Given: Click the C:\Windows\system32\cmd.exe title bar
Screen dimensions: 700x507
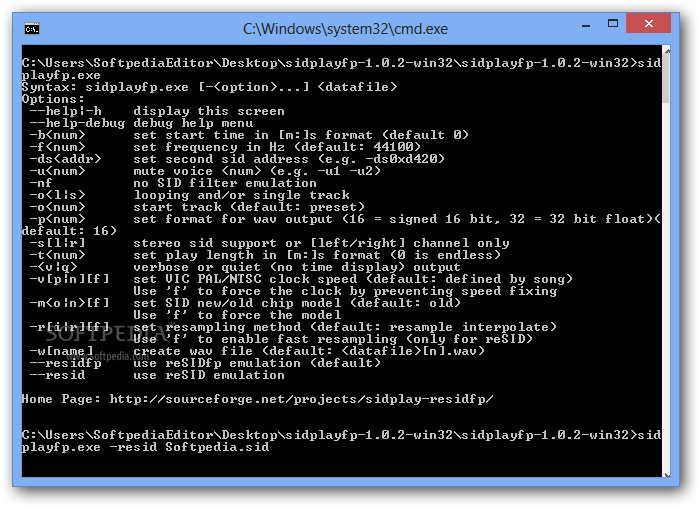Looking at the screenshot, I should click(x=345, y=29).
